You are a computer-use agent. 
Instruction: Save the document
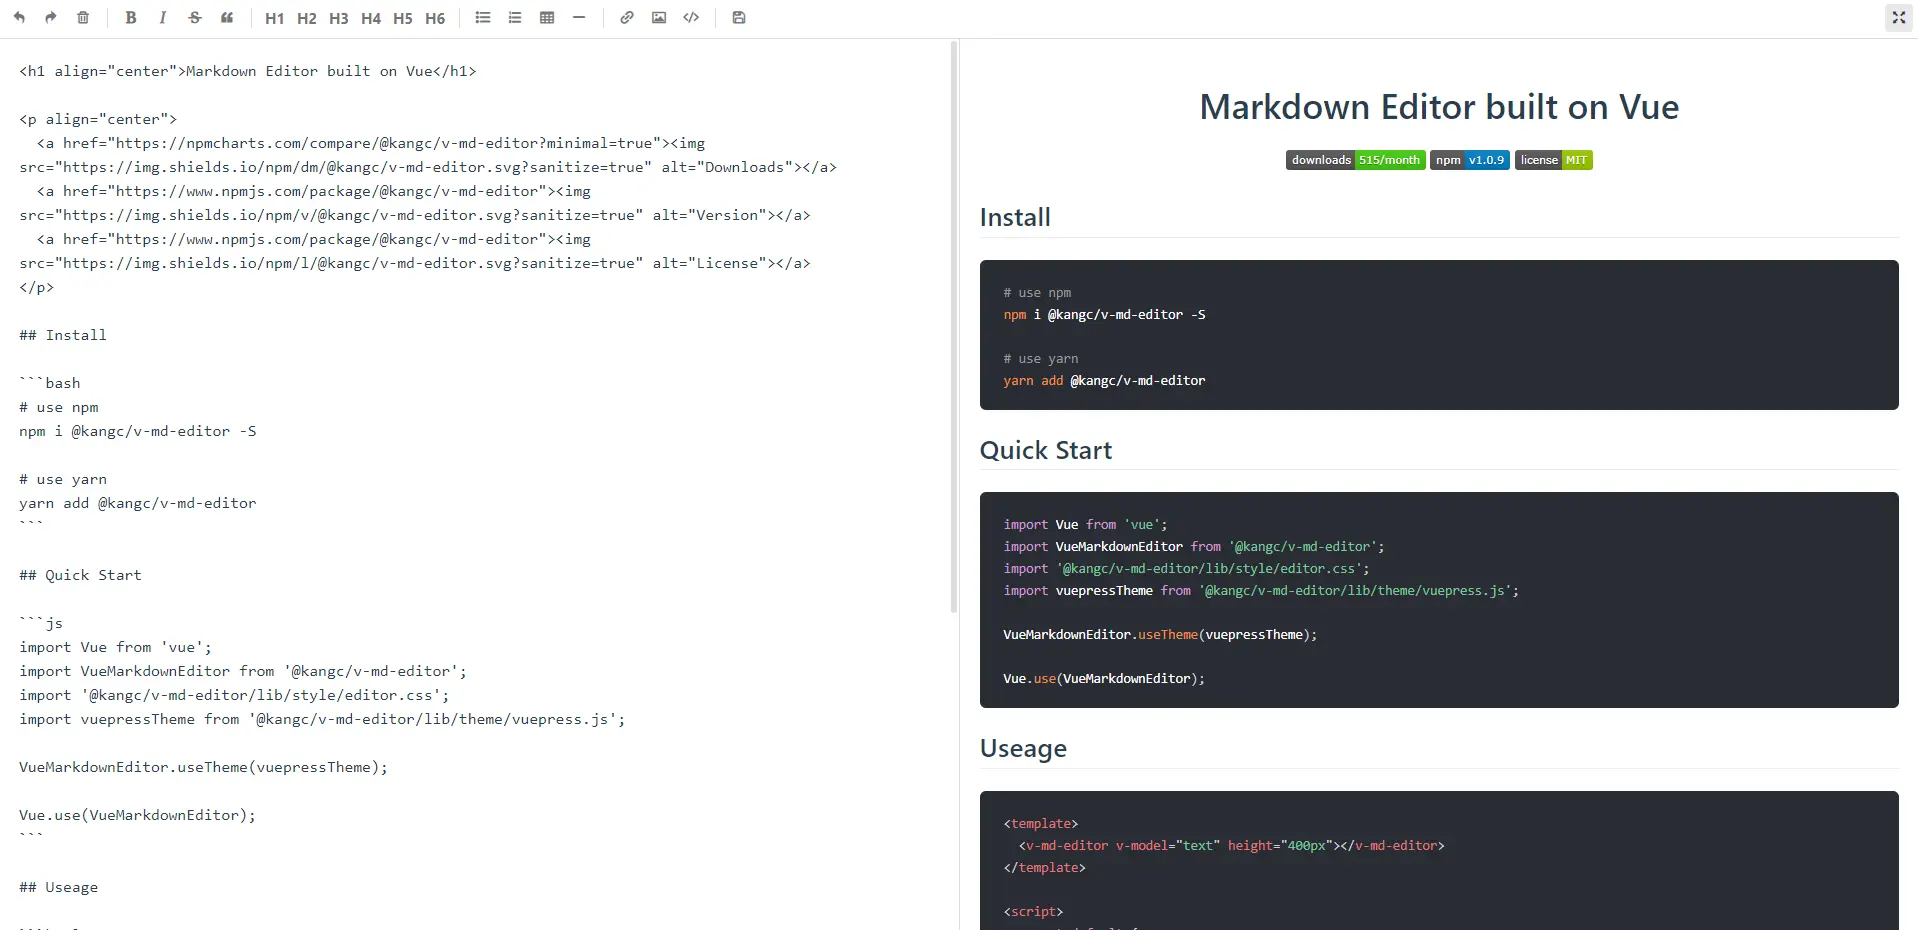[x=739, y=18]
